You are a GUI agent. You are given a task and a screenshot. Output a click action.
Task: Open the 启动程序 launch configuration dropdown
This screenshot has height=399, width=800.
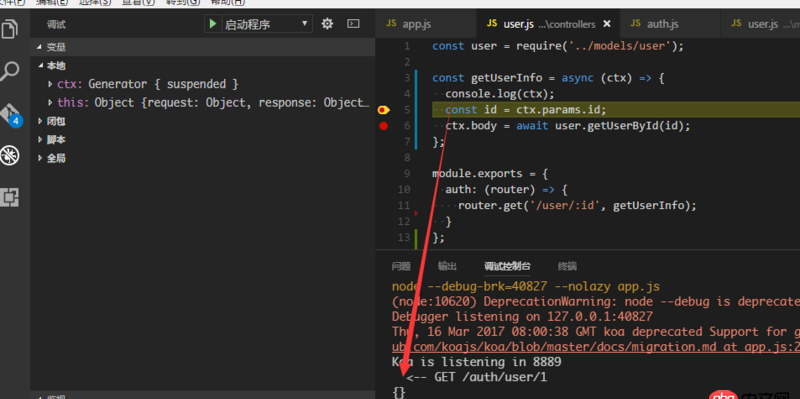point(267,24)
